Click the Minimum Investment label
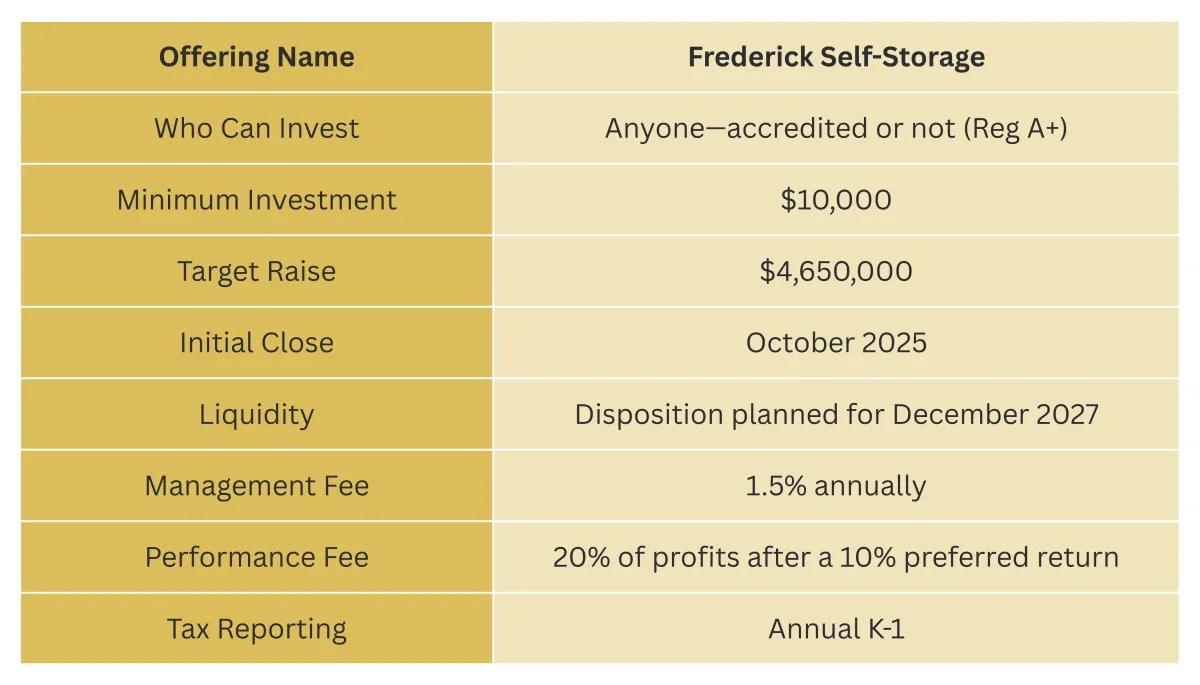1200x685 pixels. pyautogui.click(x=256, y=200)
